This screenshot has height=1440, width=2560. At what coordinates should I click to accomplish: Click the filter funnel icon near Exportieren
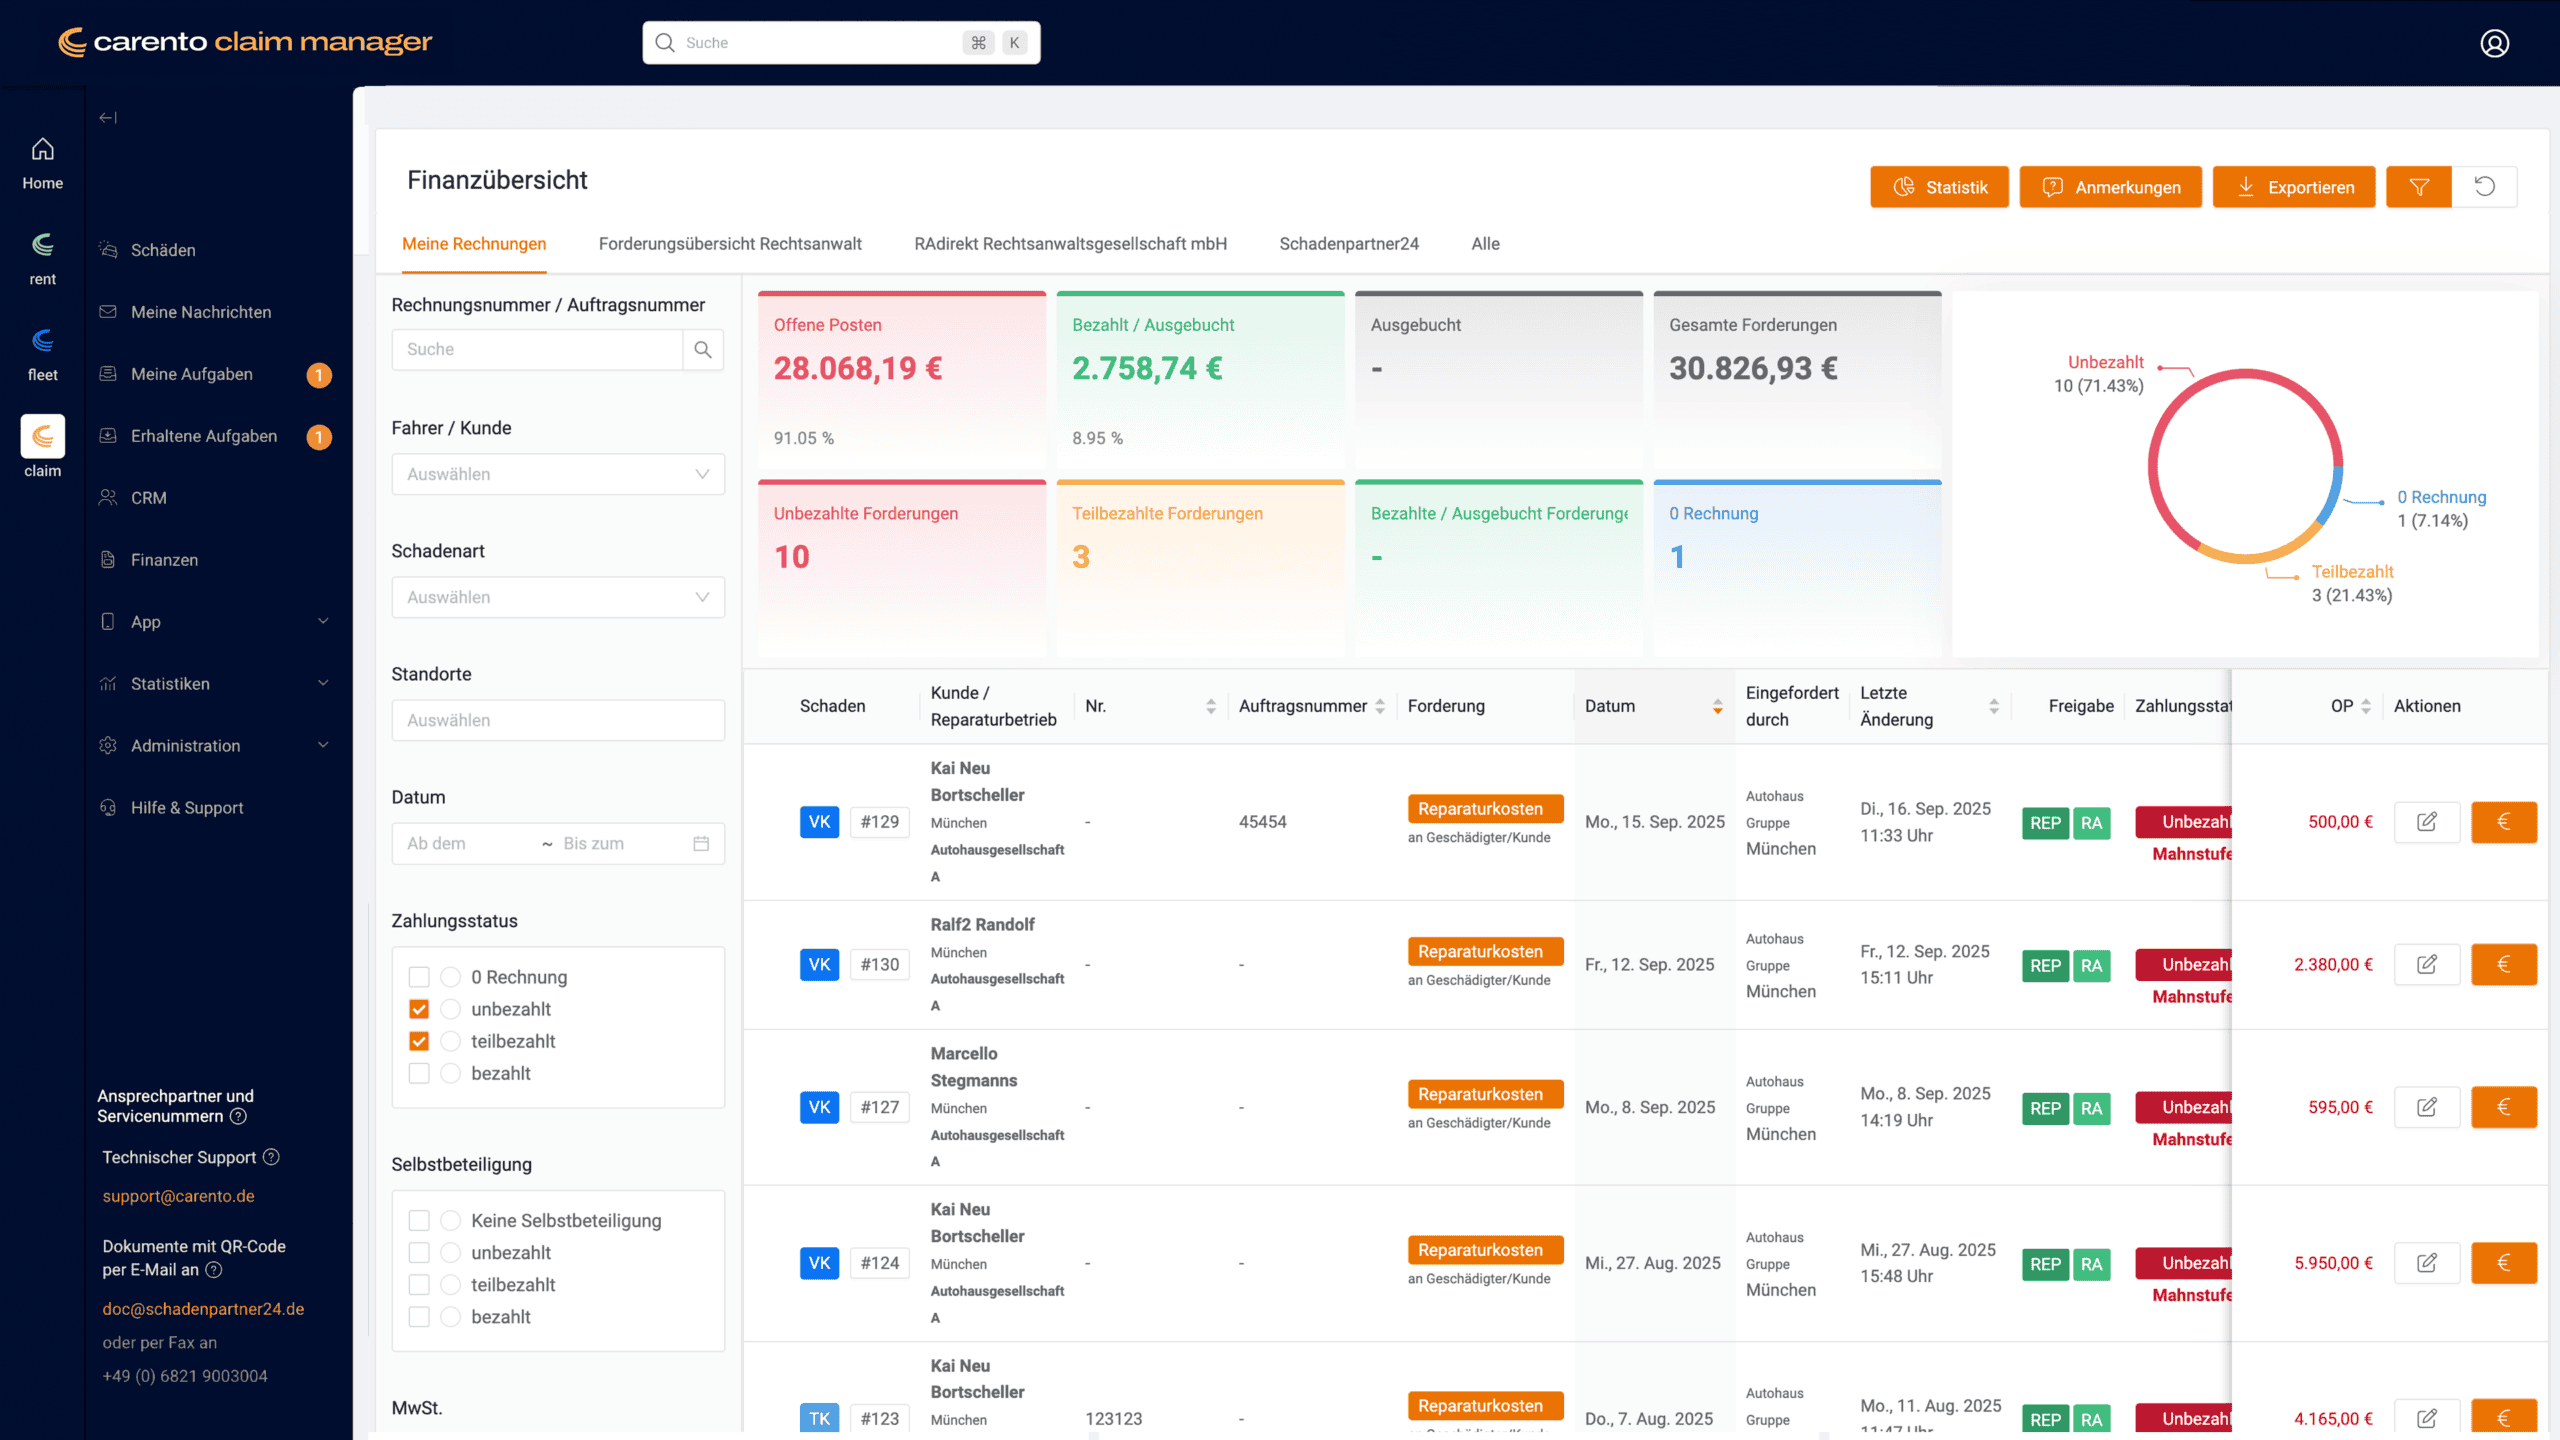(2418, 186)
